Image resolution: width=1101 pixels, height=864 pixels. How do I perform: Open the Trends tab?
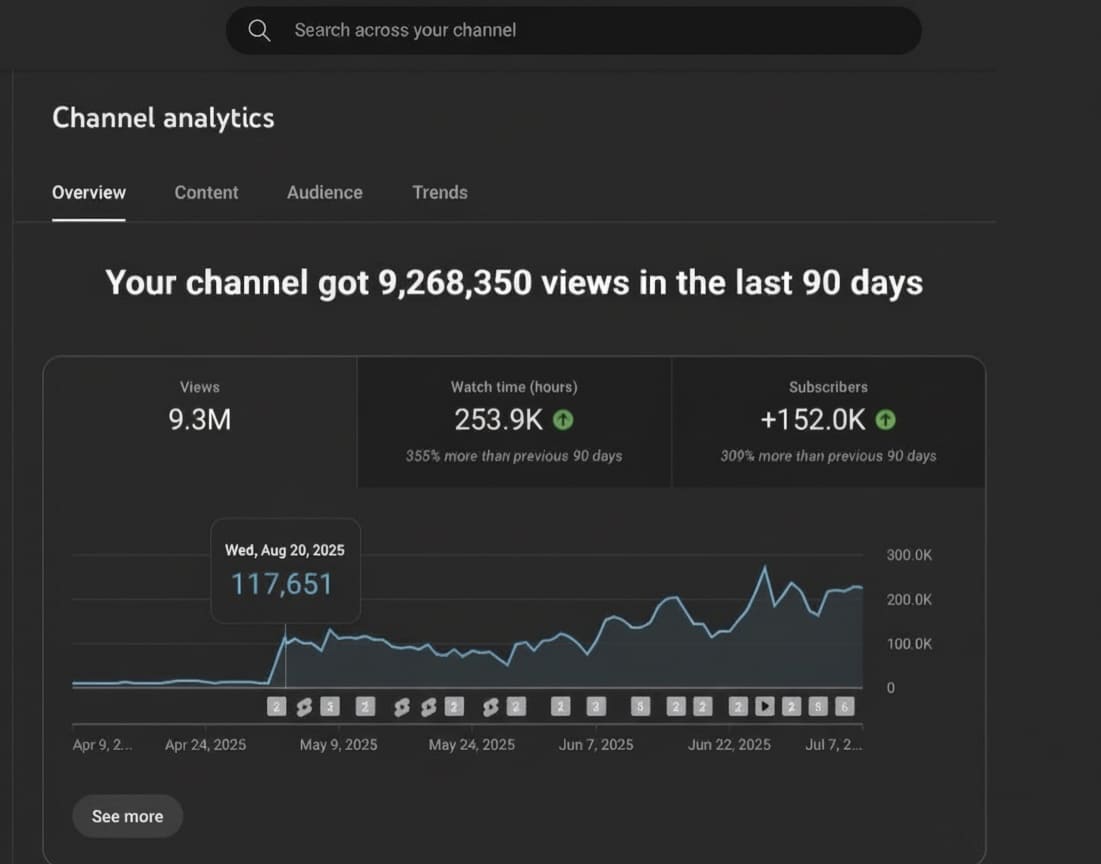(440, 193)
